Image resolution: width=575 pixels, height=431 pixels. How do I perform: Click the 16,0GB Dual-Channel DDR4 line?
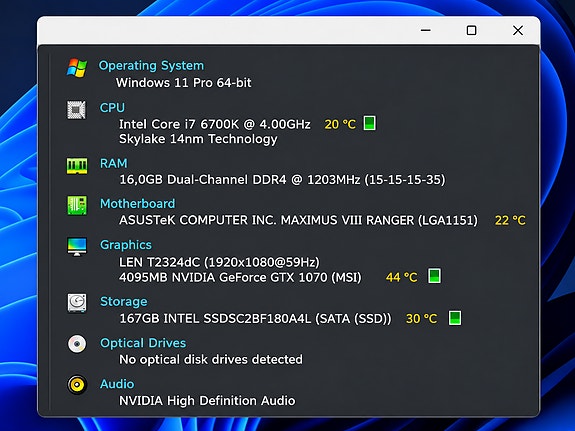[x=282, y=180]
